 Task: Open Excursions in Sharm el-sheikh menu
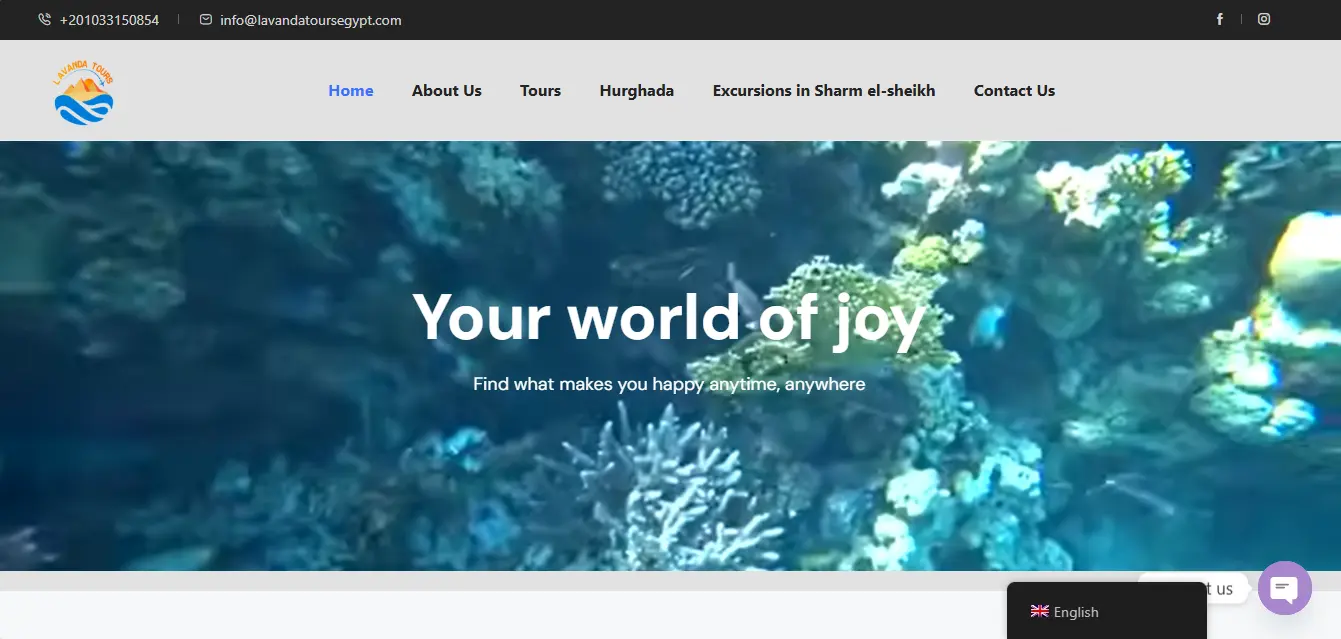point(824,90)
